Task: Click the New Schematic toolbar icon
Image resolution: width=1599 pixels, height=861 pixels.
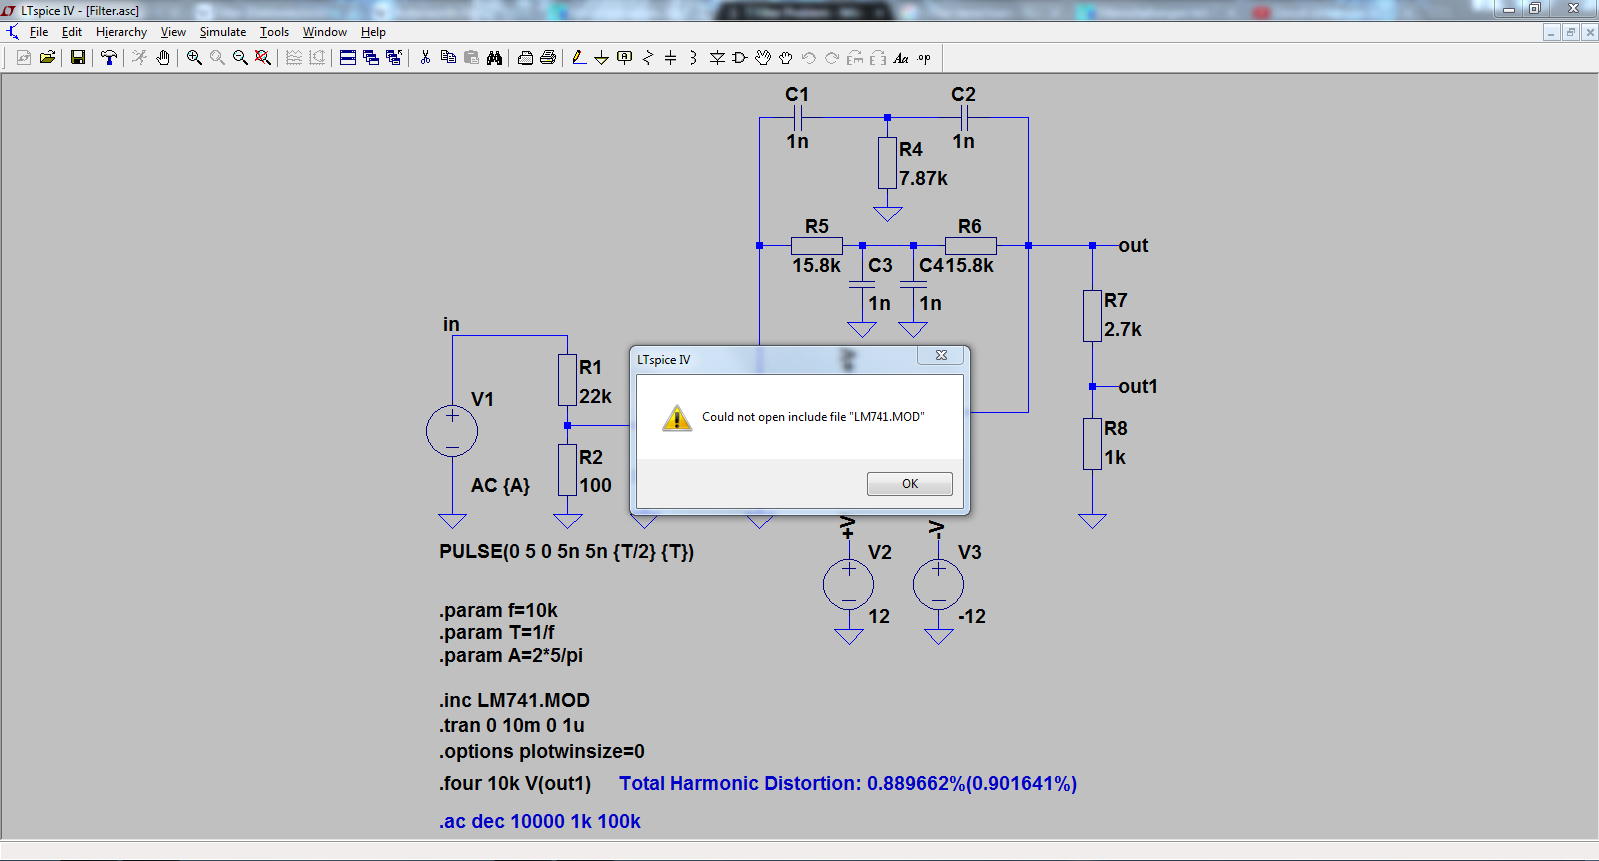Action: click(x=24, y=58)
